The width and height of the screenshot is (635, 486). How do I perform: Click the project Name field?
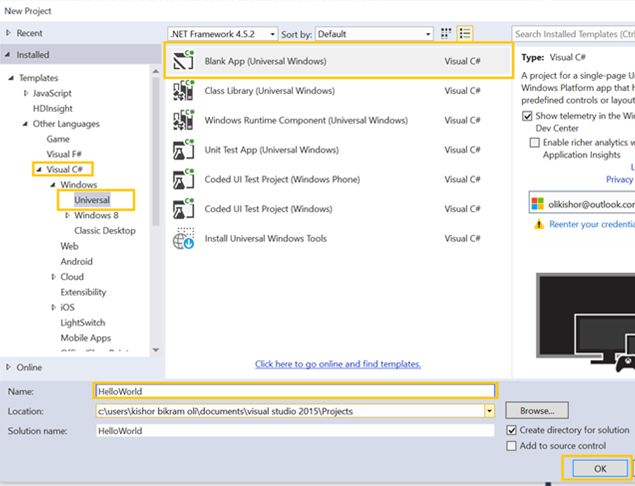[295, 391]
